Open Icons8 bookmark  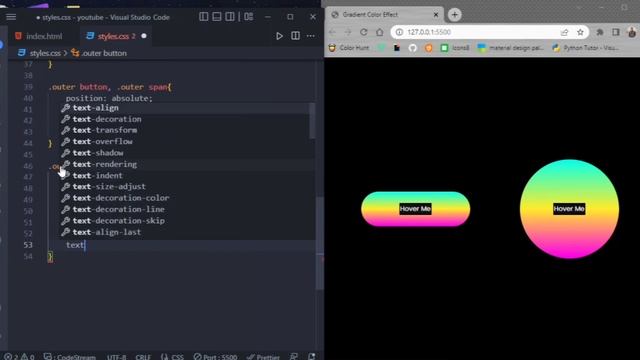(455, 48)
